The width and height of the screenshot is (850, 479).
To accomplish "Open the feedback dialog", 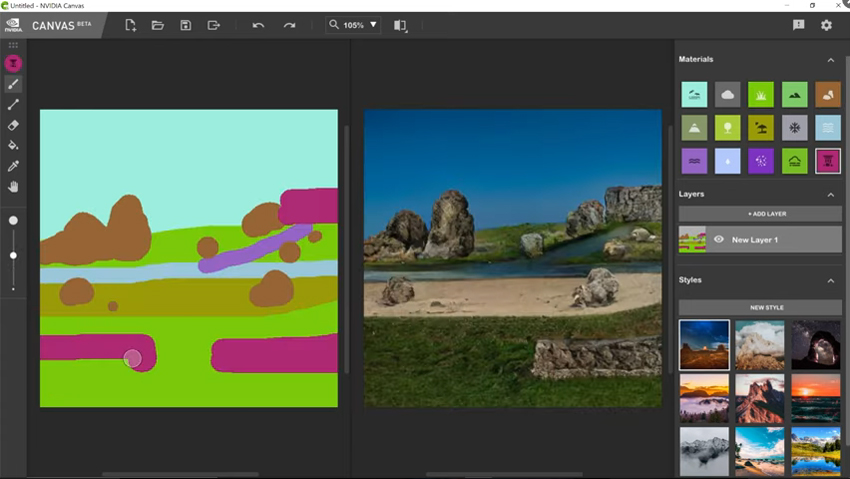I will click(799, 25).
